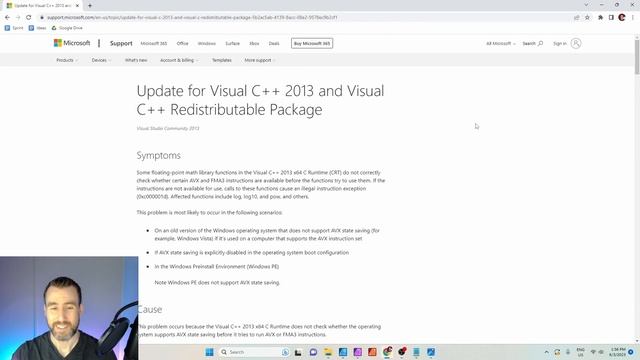This screenshot has height=360, width=640.
Task: Click the site lock icon in address bar
Action: click(x=42, y=18)
